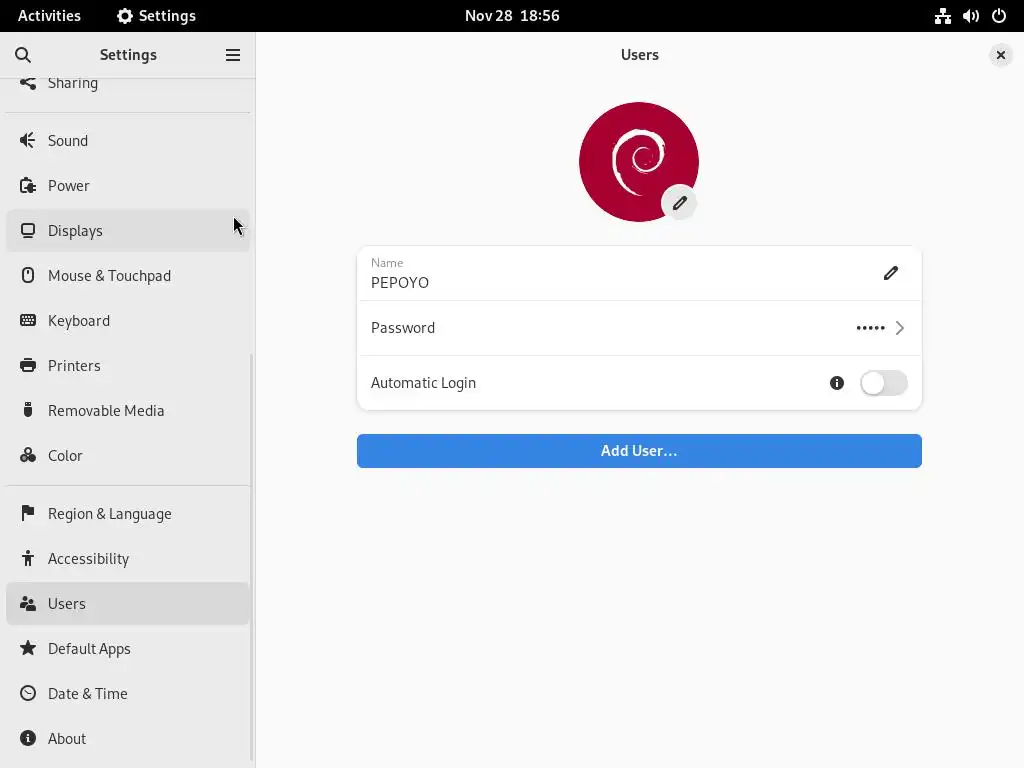Screen dimensions: 1024x768
Task: Go to Date & Time panel
Action: 128,694
